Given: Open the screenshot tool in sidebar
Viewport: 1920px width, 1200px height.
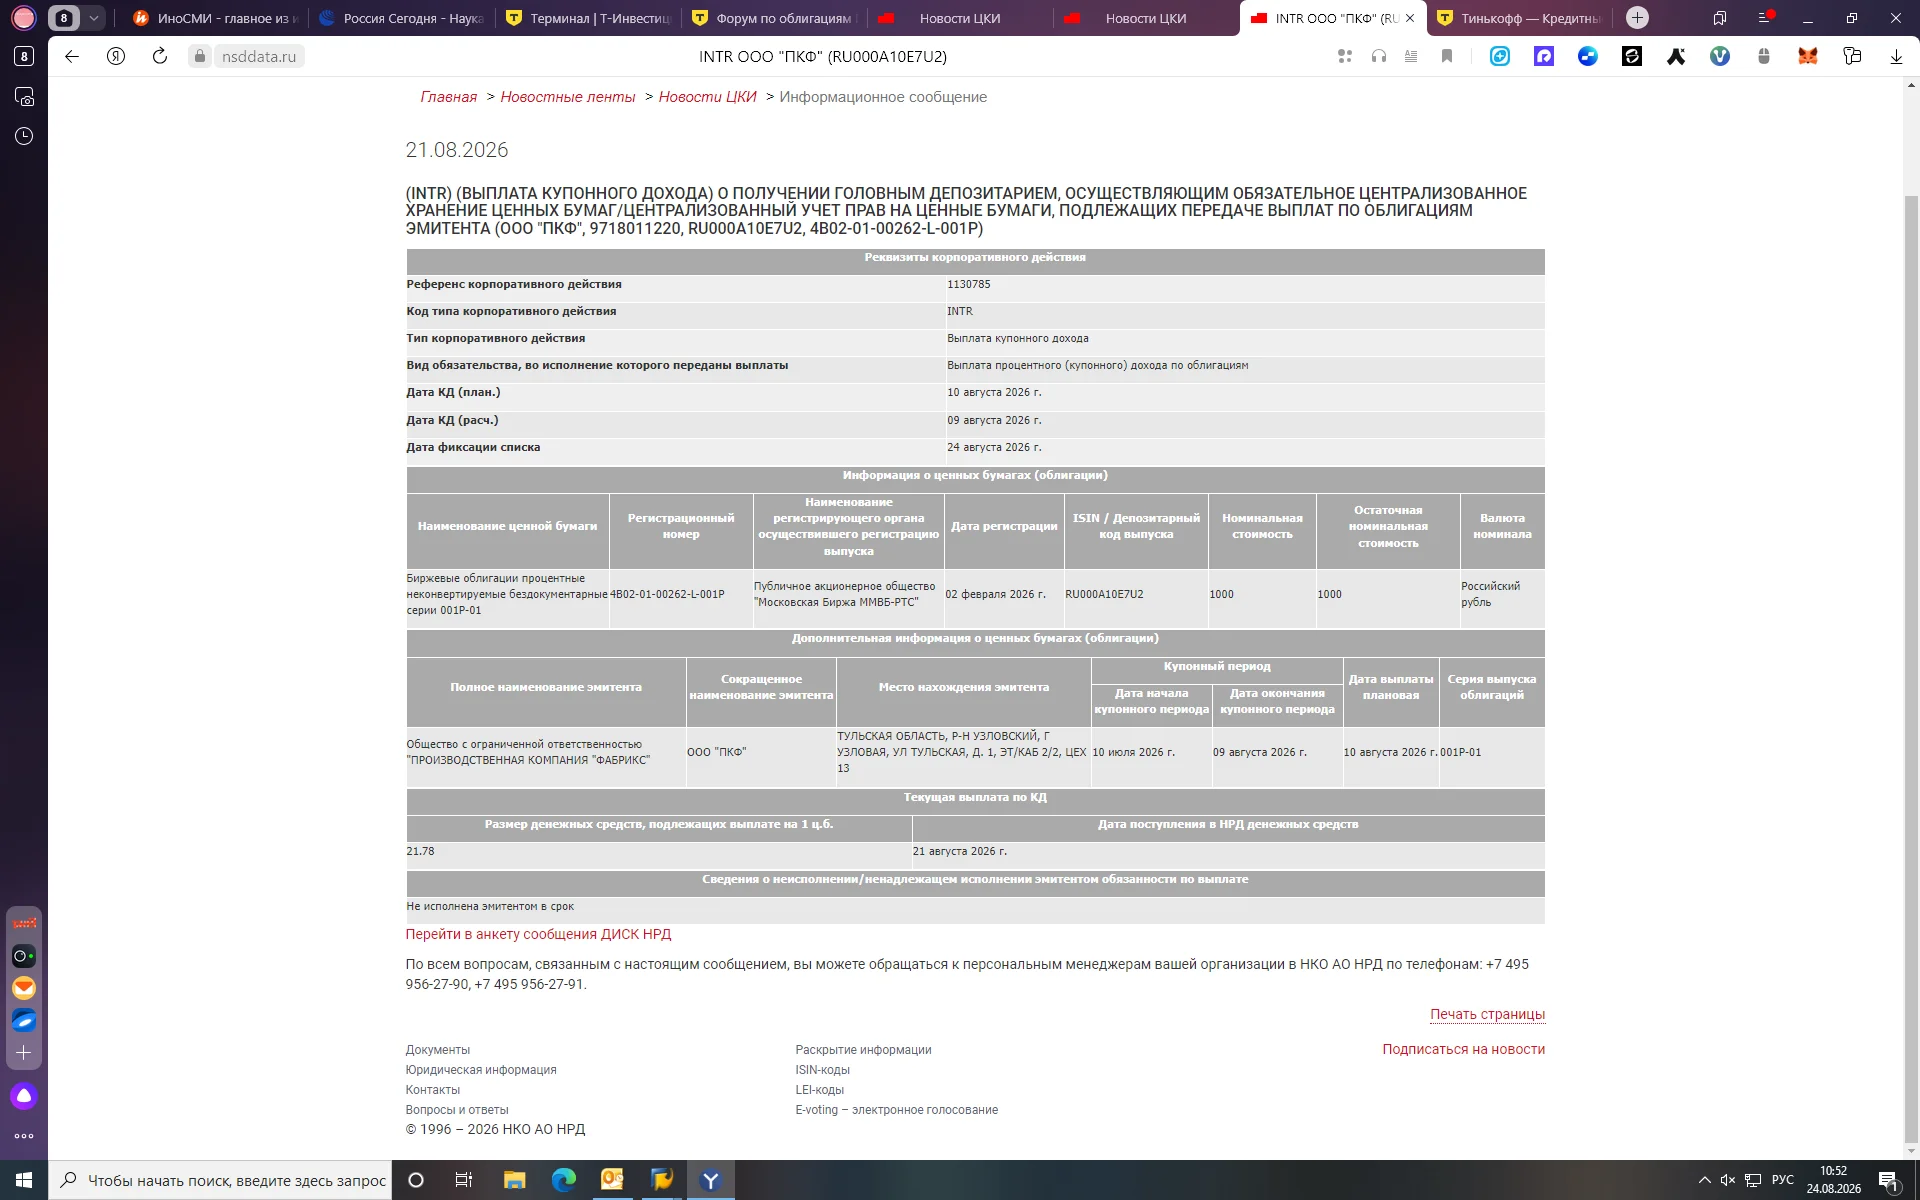Looking at the screenshot, I should (x=24, y=97).
